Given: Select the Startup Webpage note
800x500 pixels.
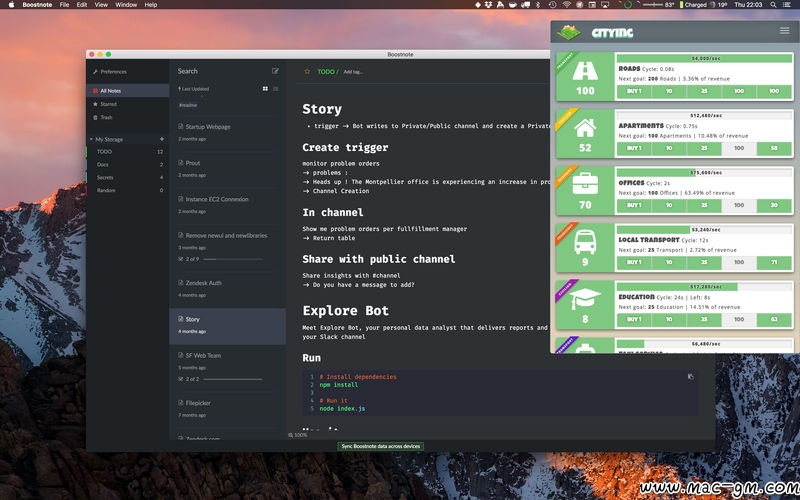Looking at the screenshot, I should [x=228, y=132].
